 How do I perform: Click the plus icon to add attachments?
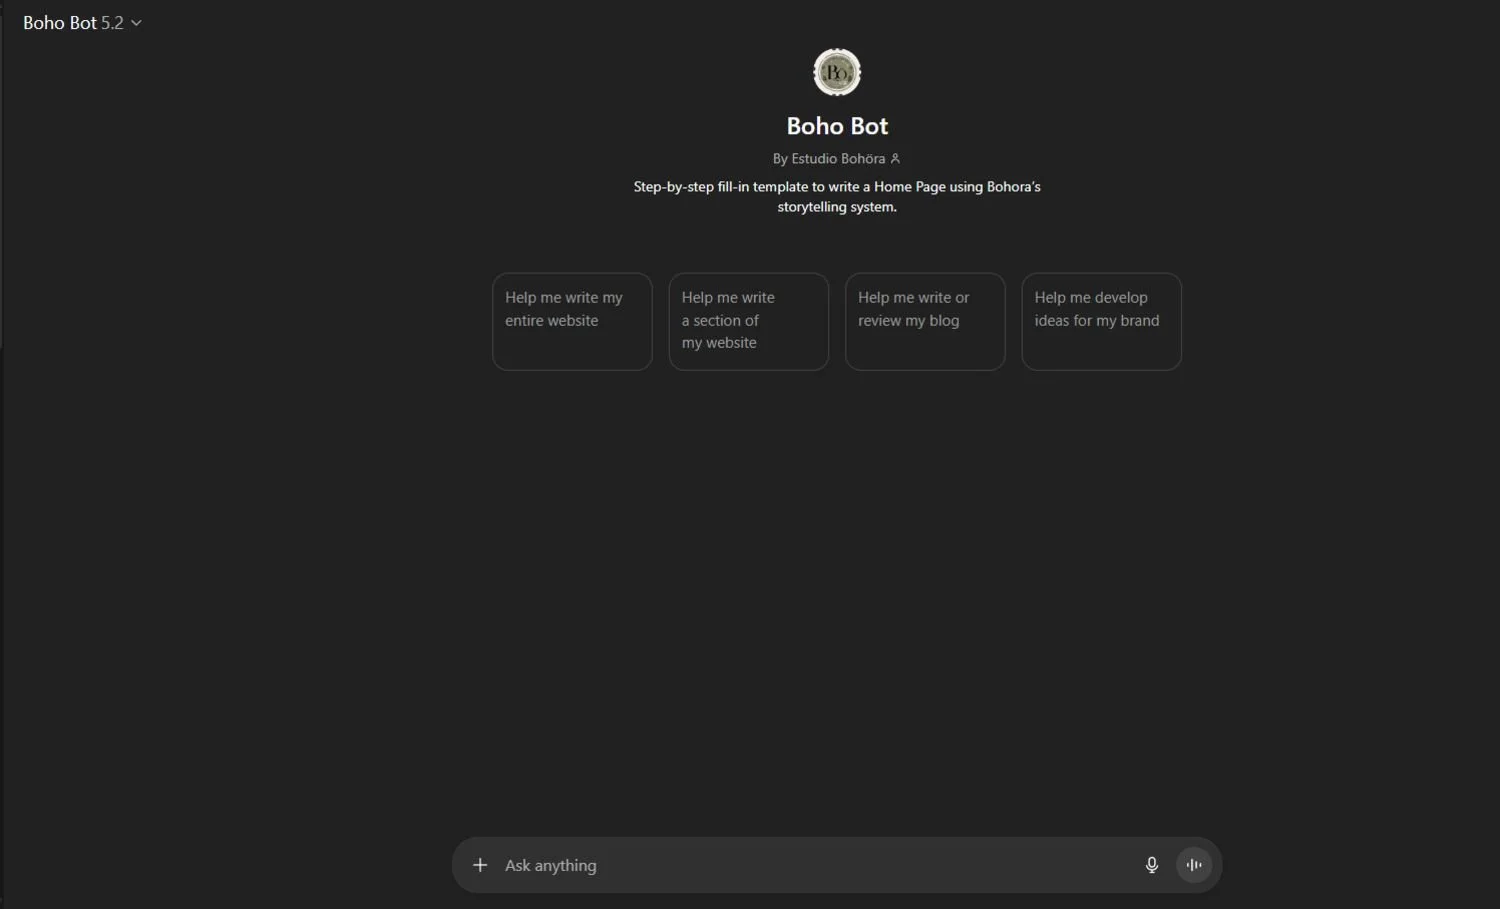point(481,864)
